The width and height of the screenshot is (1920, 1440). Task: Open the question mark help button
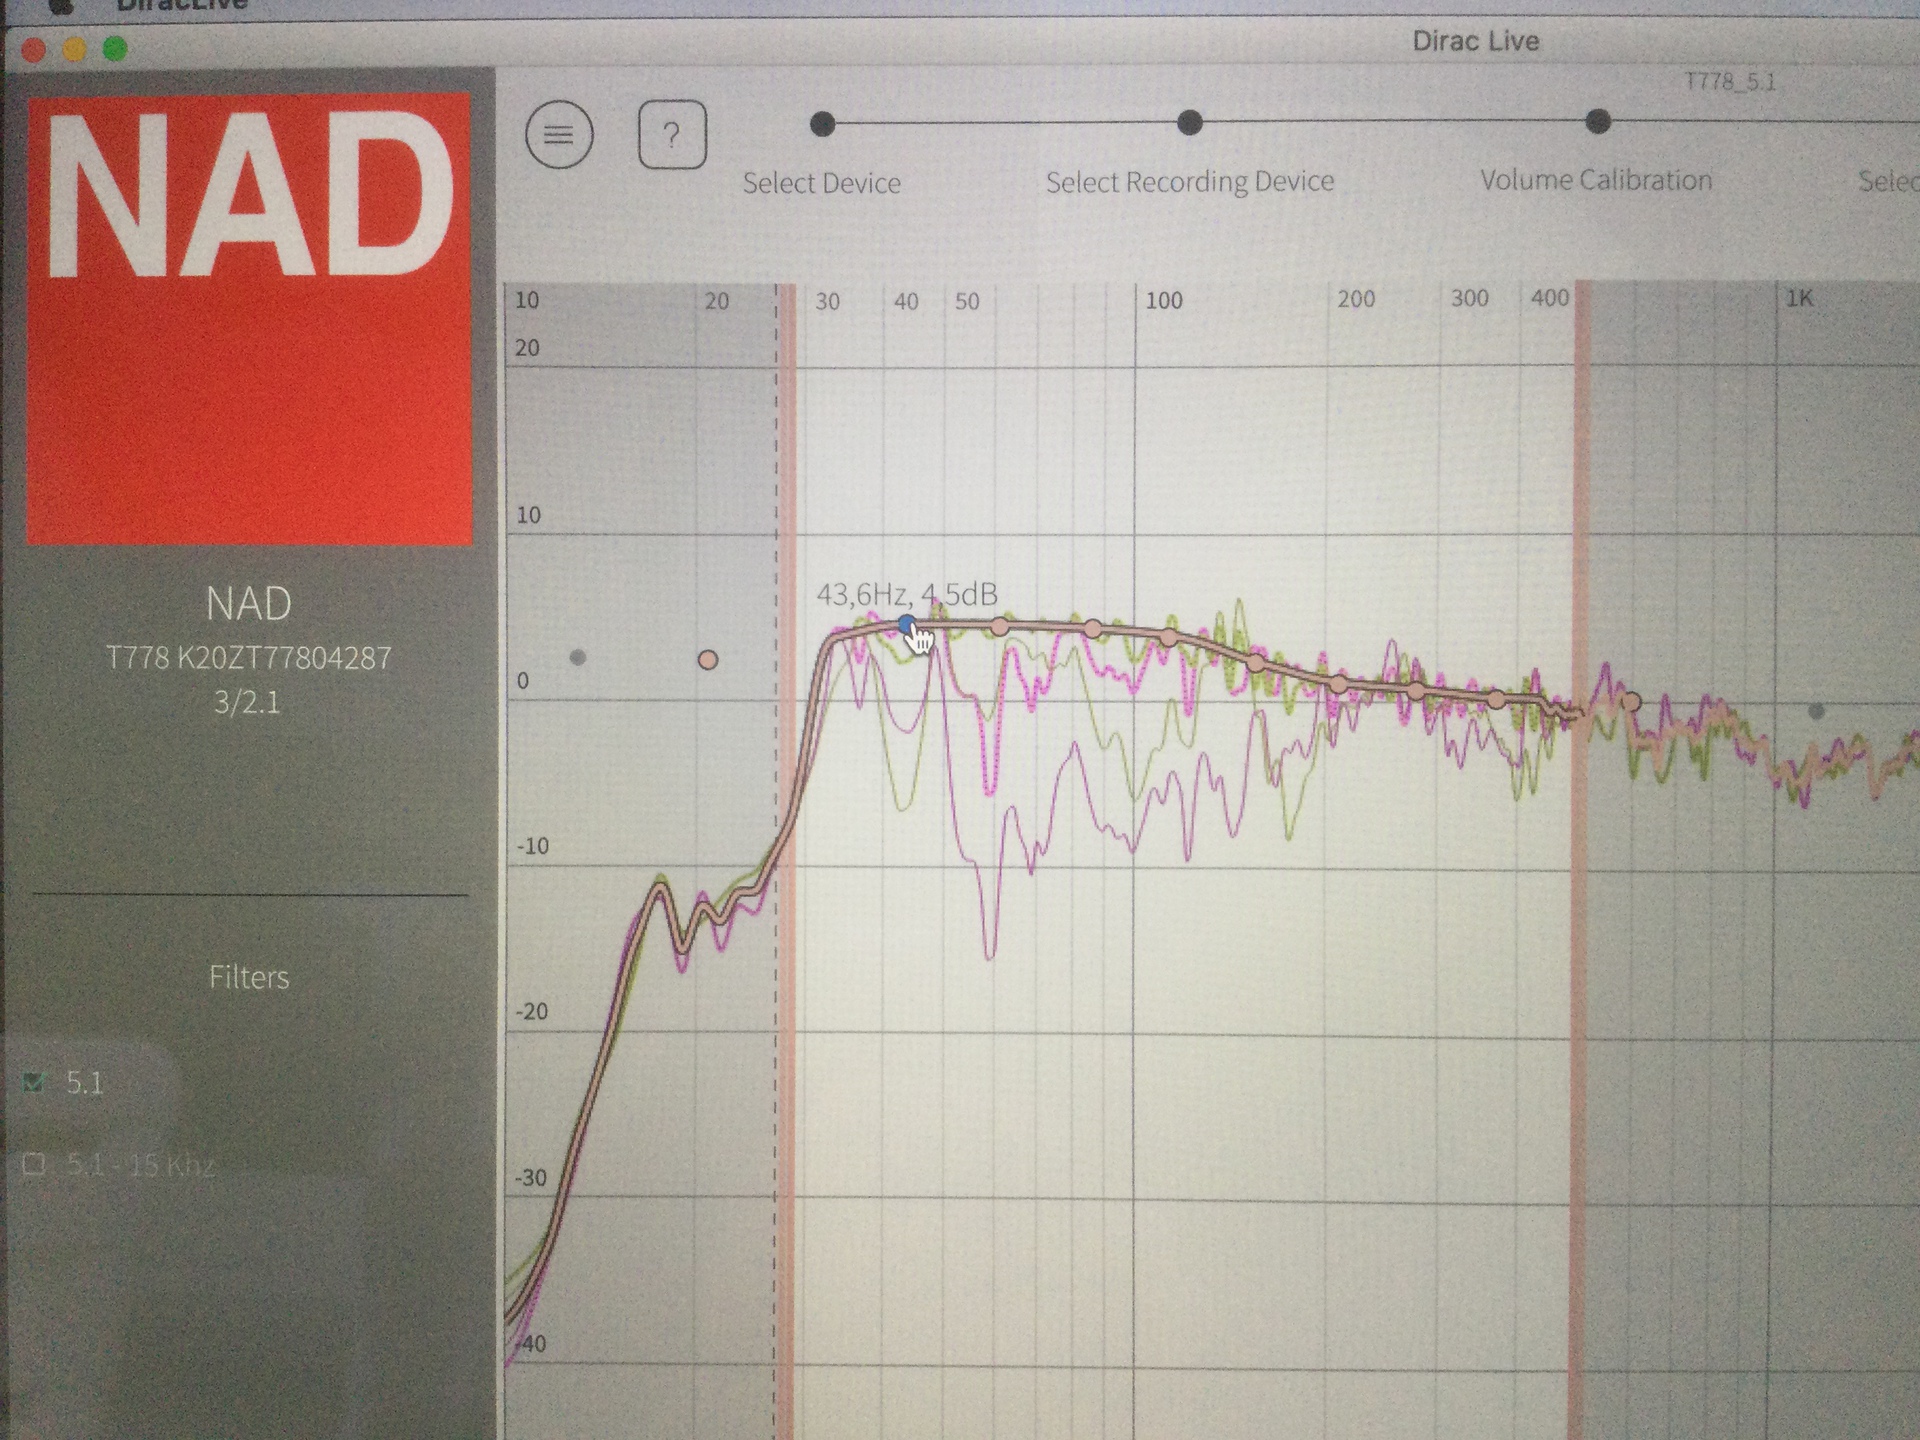click(x=672, y=134)
